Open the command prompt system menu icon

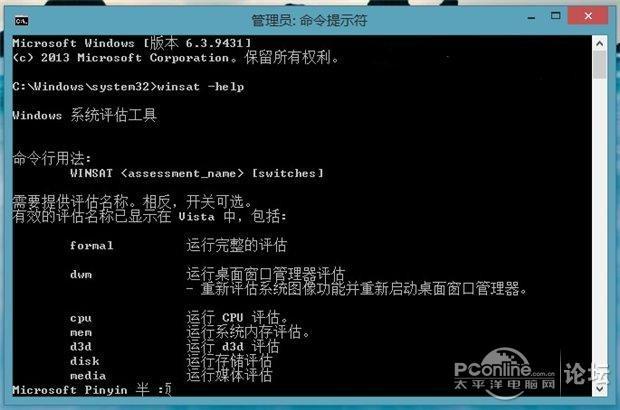(x=21, y=20)
